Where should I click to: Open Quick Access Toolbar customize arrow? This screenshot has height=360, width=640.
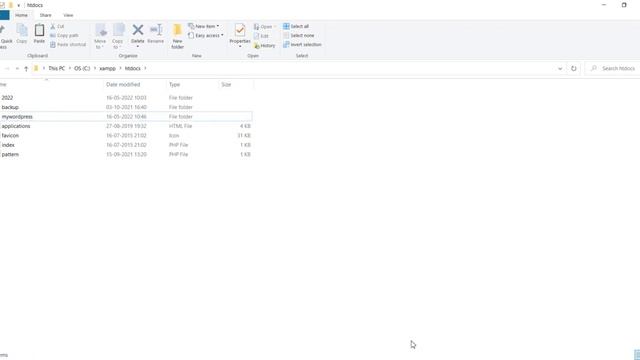[x=19, y=5]
